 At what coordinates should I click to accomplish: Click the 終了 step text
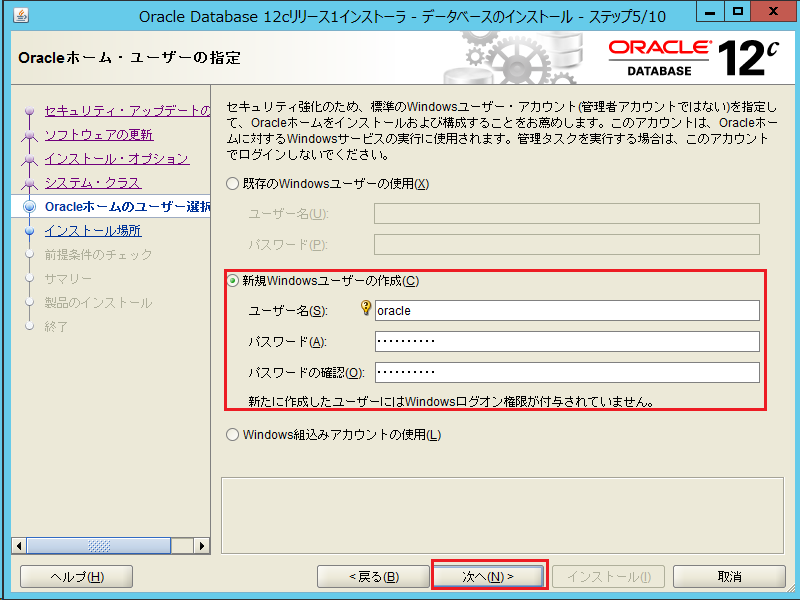56,327
